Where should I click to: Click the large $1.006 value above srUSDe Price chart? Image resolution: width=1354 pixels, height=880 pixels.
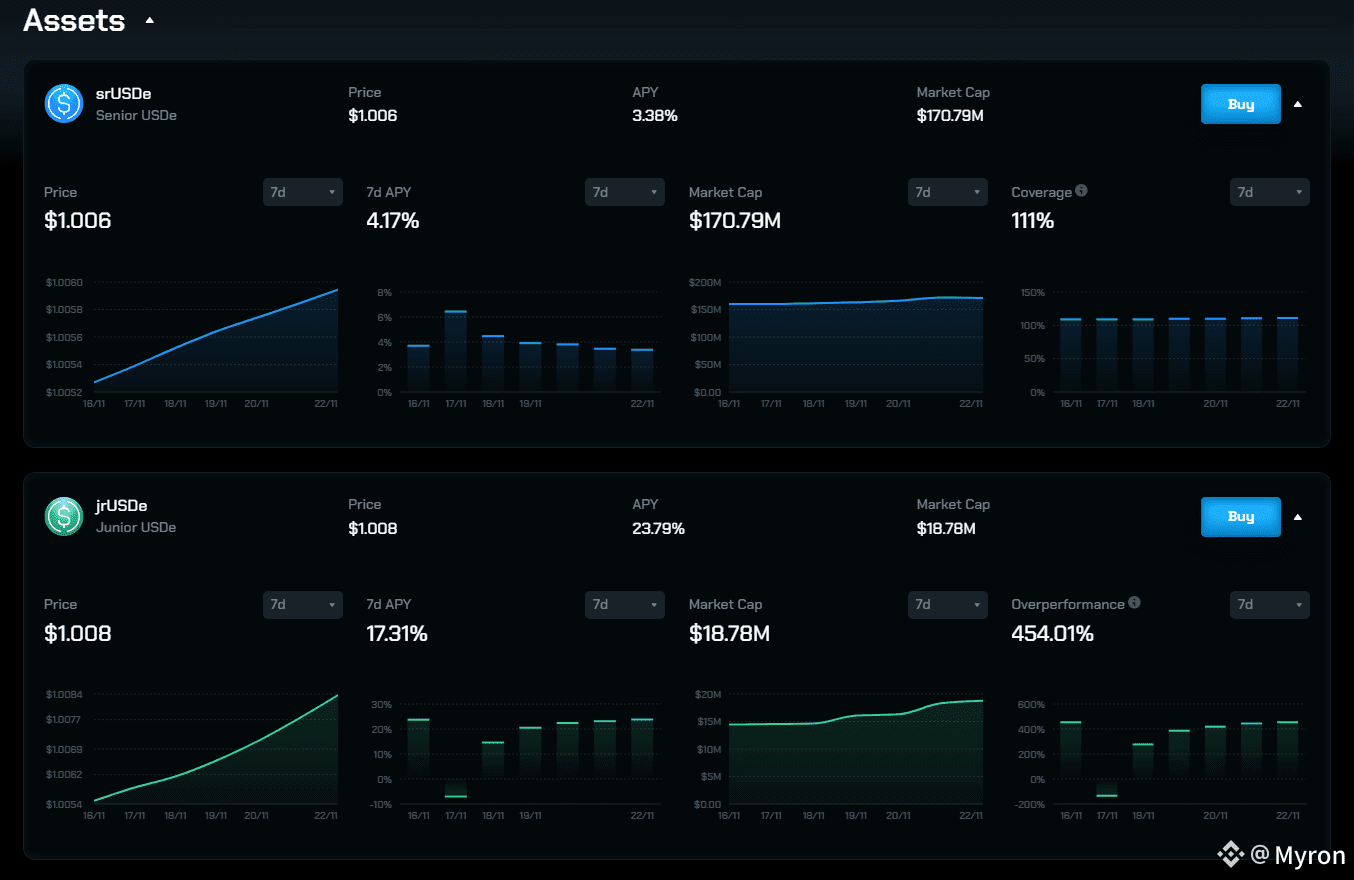[x=78, y=221]
